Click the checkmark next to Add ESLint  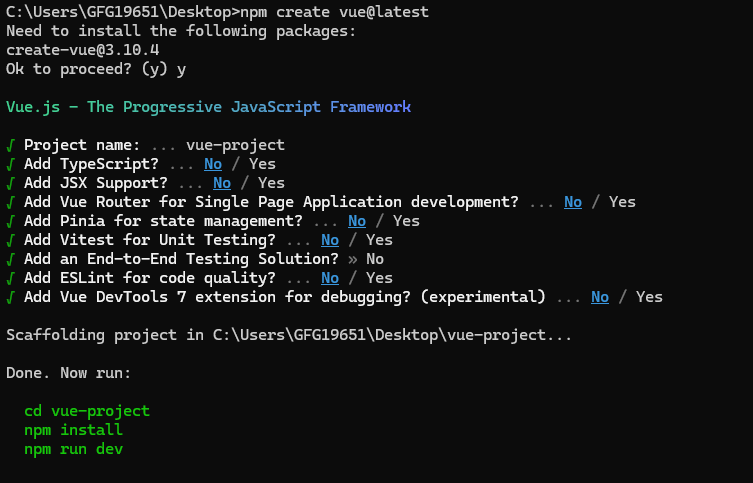[10, 278]
